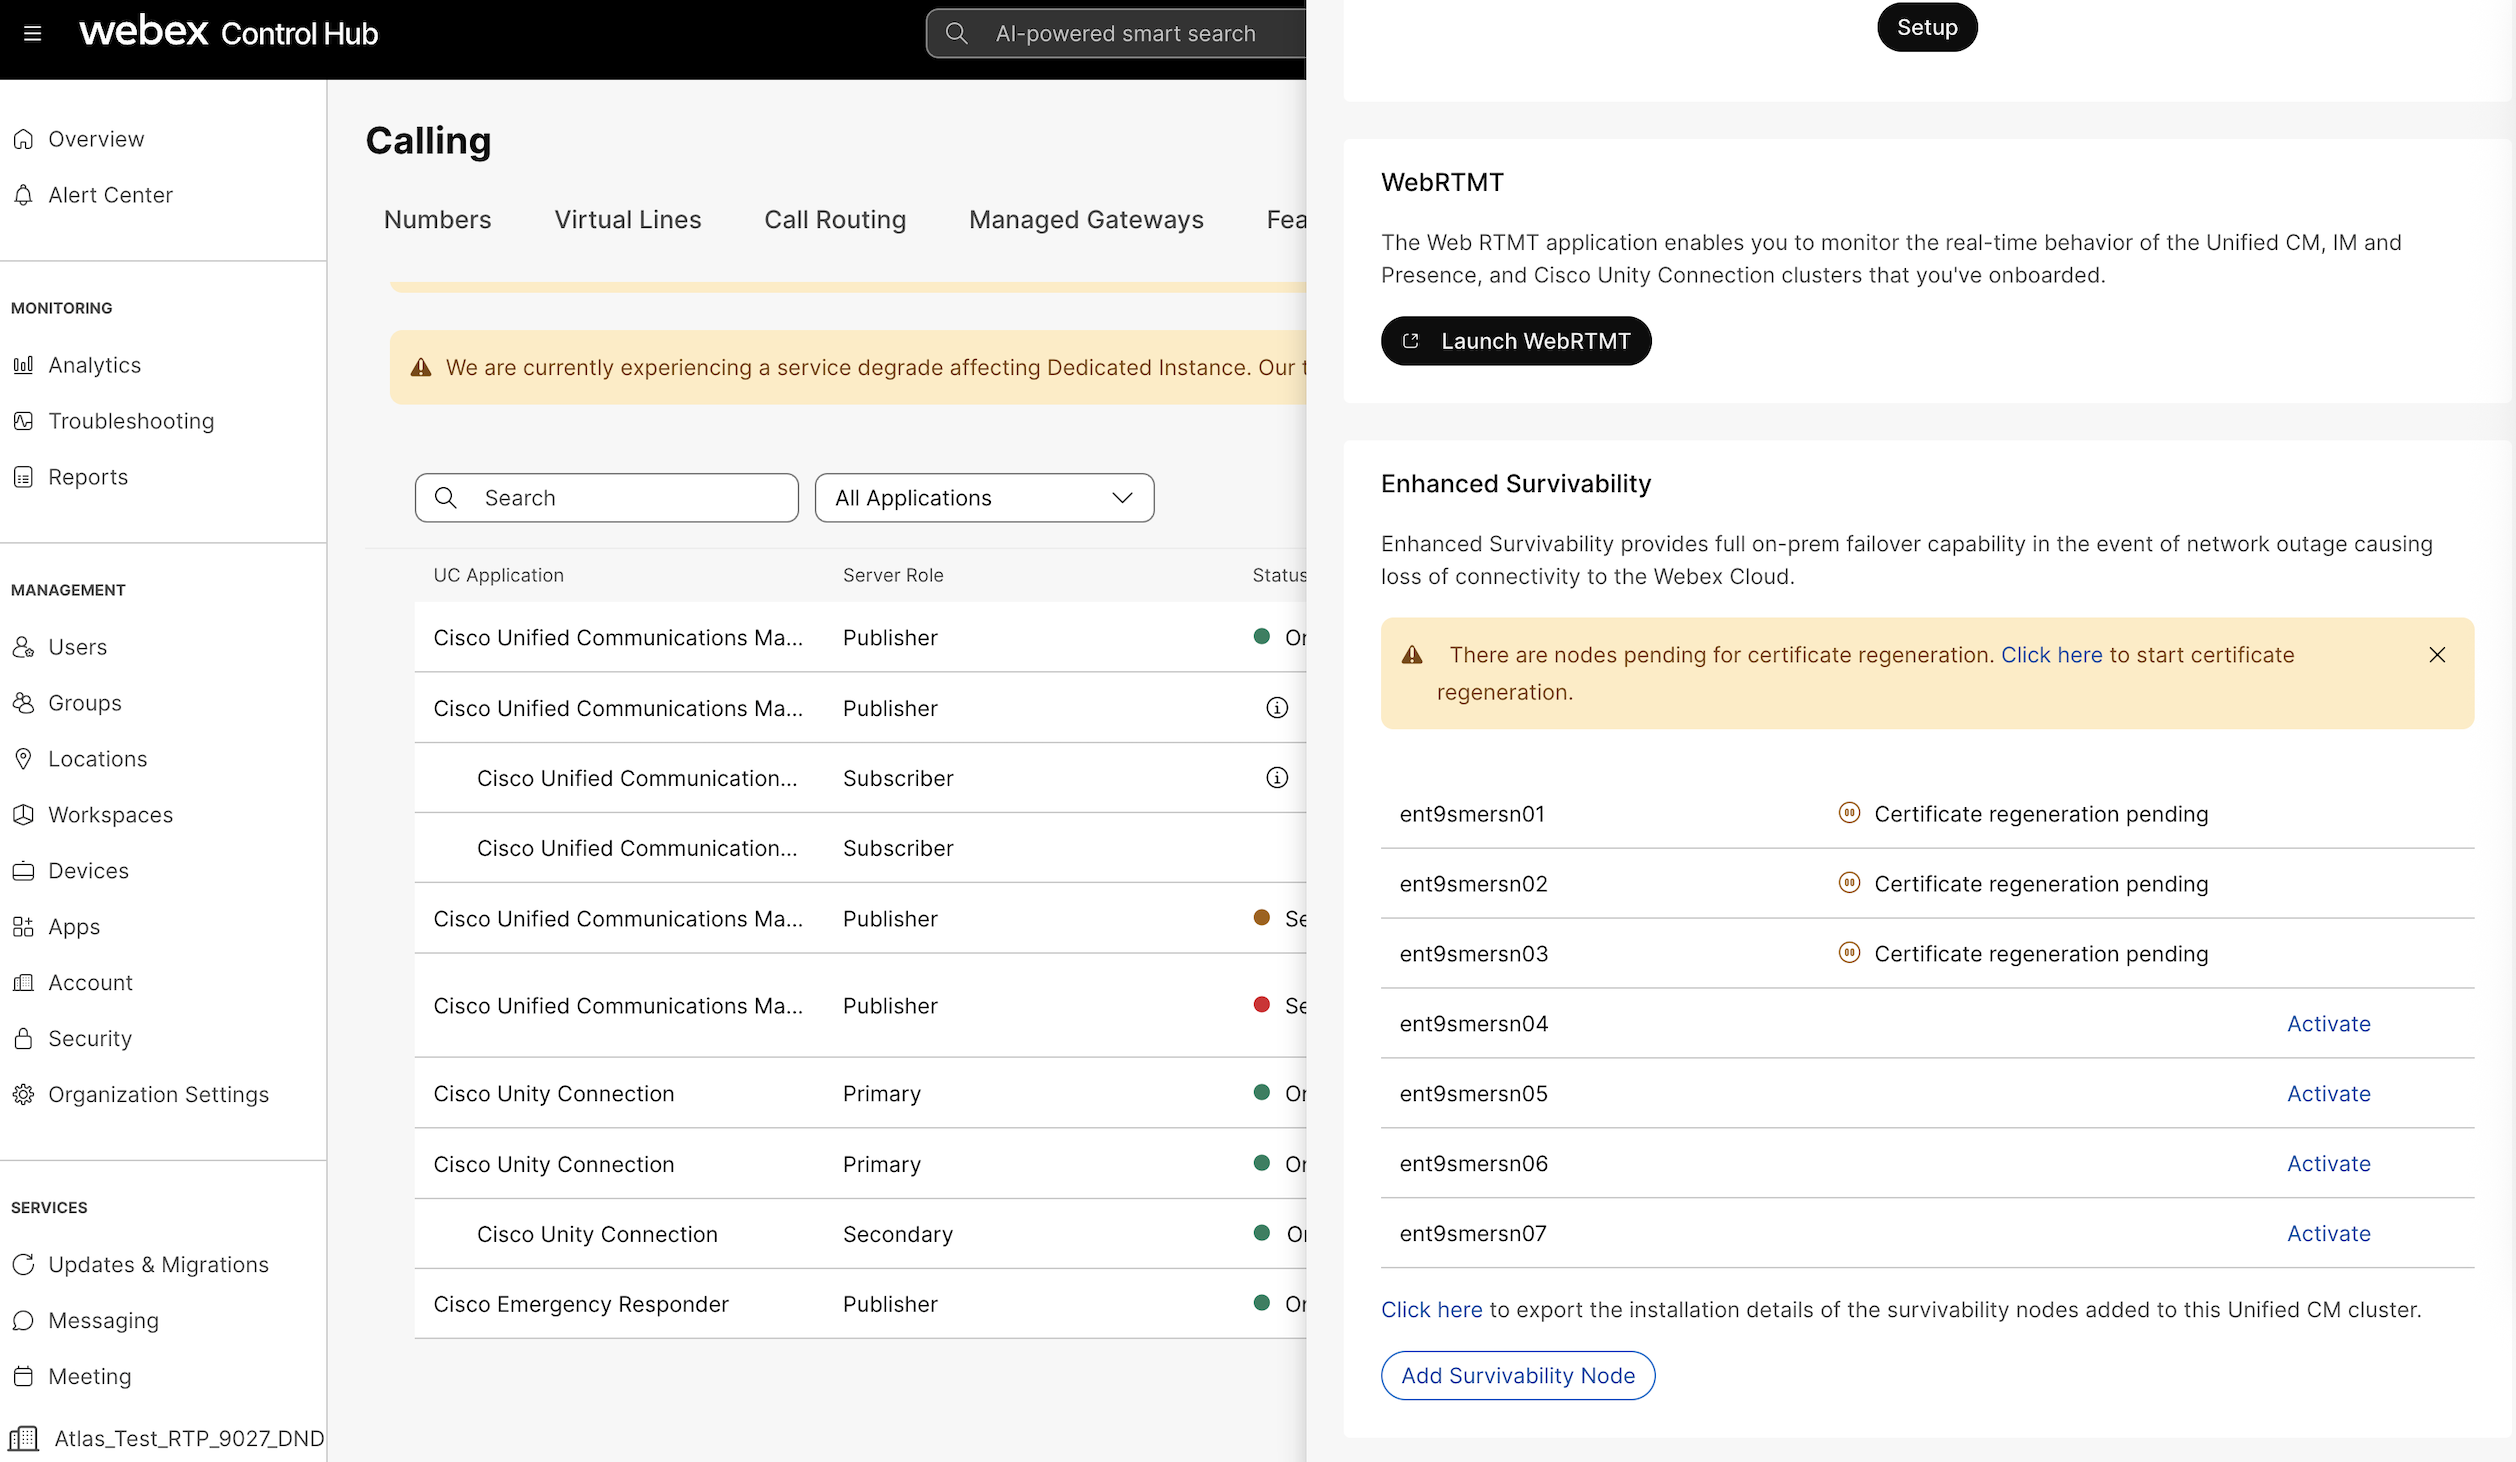Click the Updates & Migrations refresh icon

point(24,1265)
